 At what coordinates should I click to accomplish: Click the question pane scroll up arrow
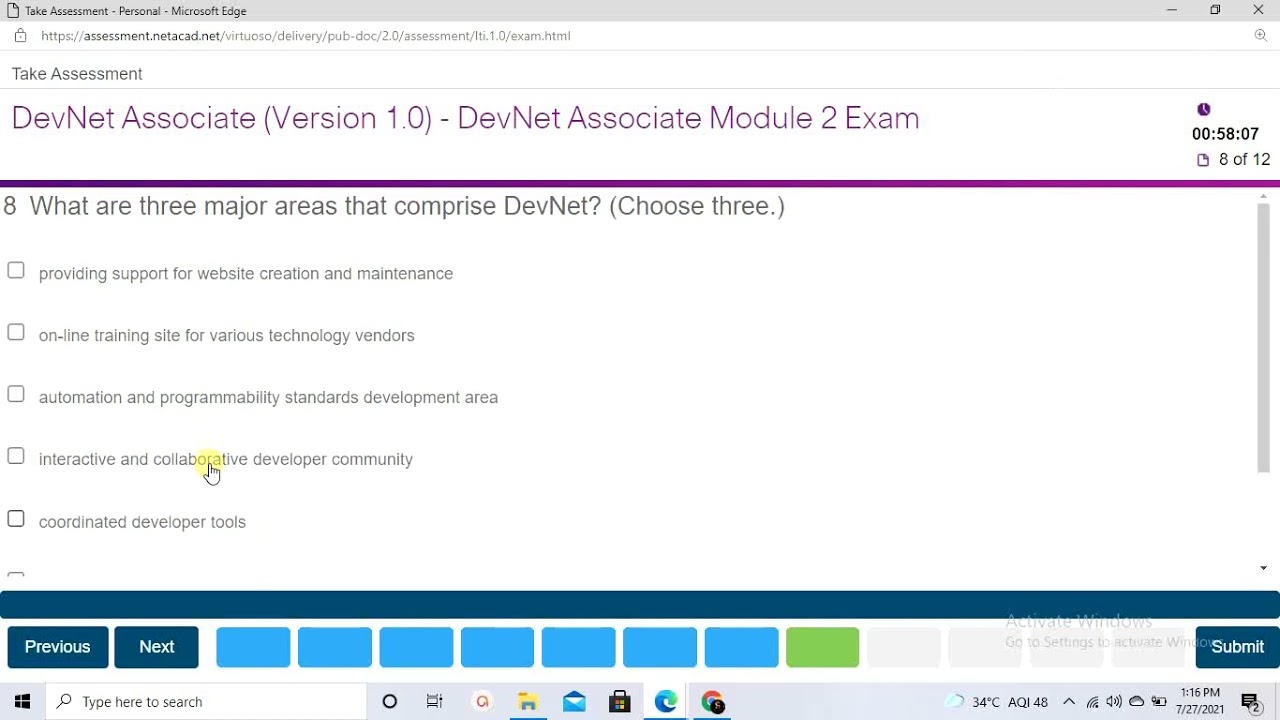[x=1264, y=196]
